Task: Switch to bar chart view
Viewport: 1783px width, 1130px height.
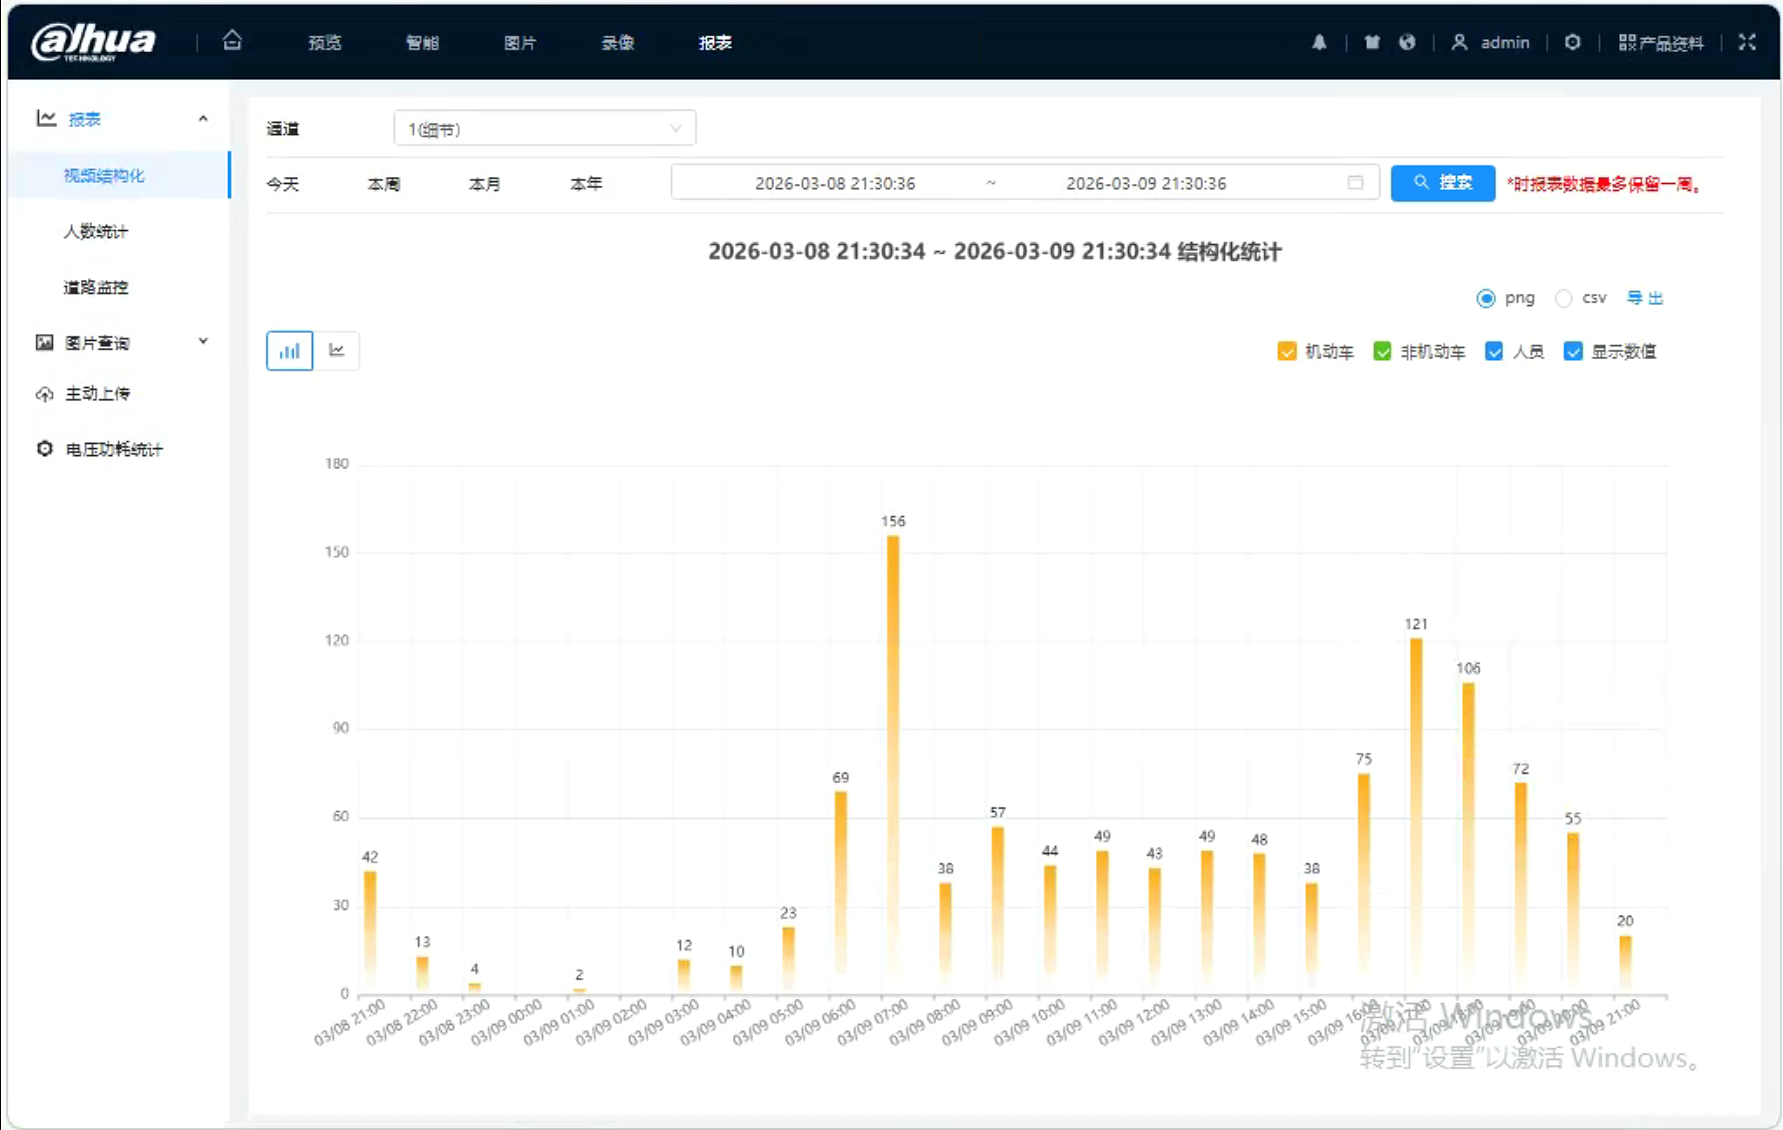Action: click(289, 351)
